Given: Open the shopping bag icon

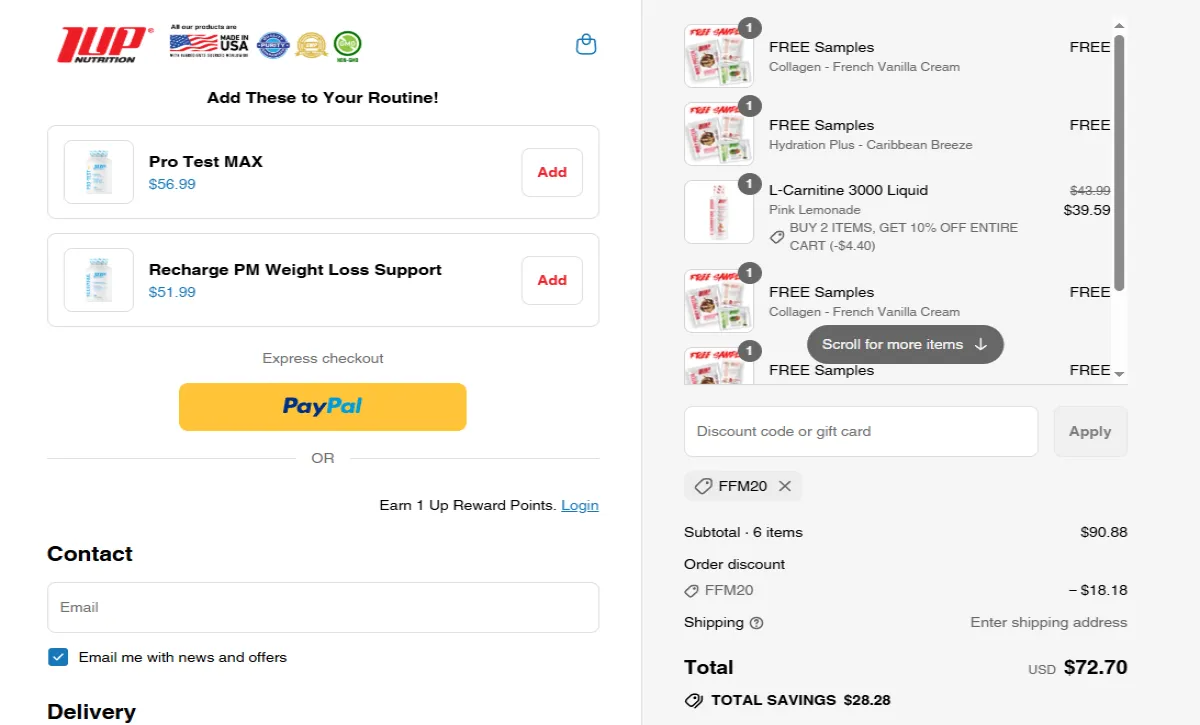Looking at the screenshot, I should [586, 44].
